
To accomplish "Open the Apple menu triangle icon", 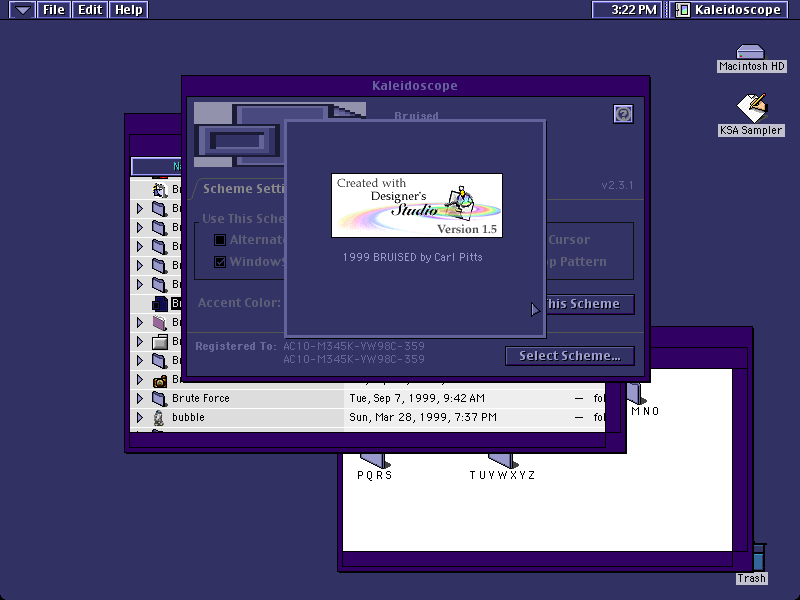I will 22,10.
